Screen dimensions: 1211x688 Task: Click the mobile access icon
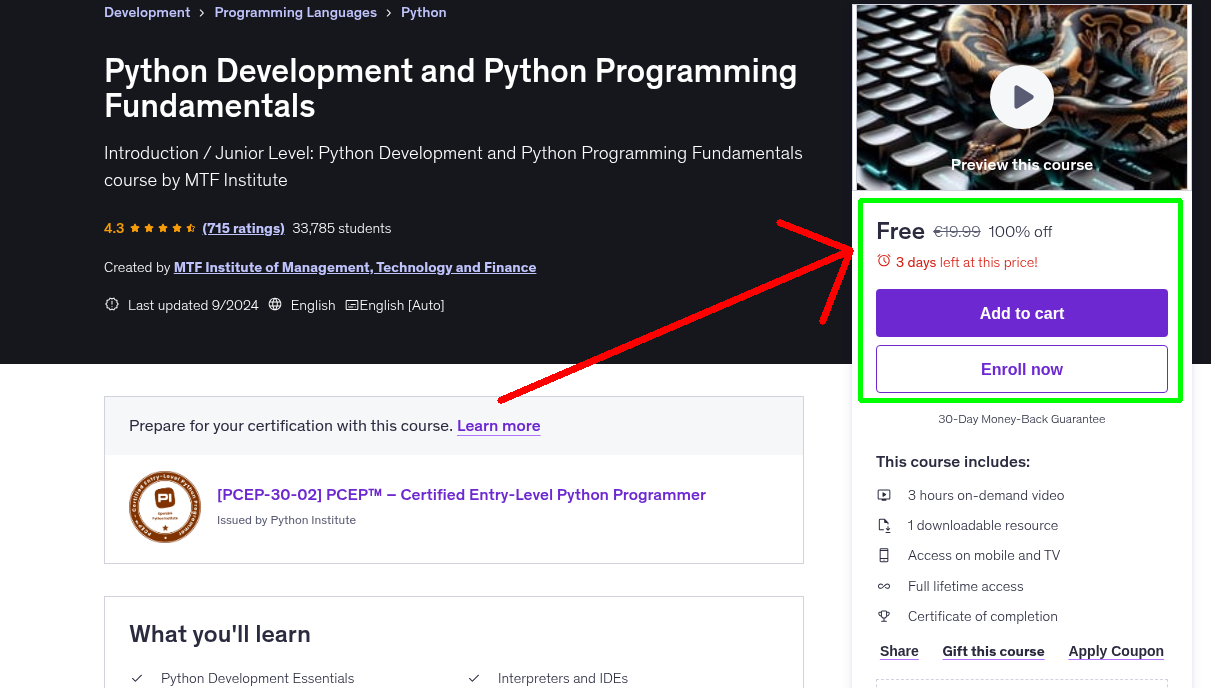pyautogui.click(x=884, y=555)
